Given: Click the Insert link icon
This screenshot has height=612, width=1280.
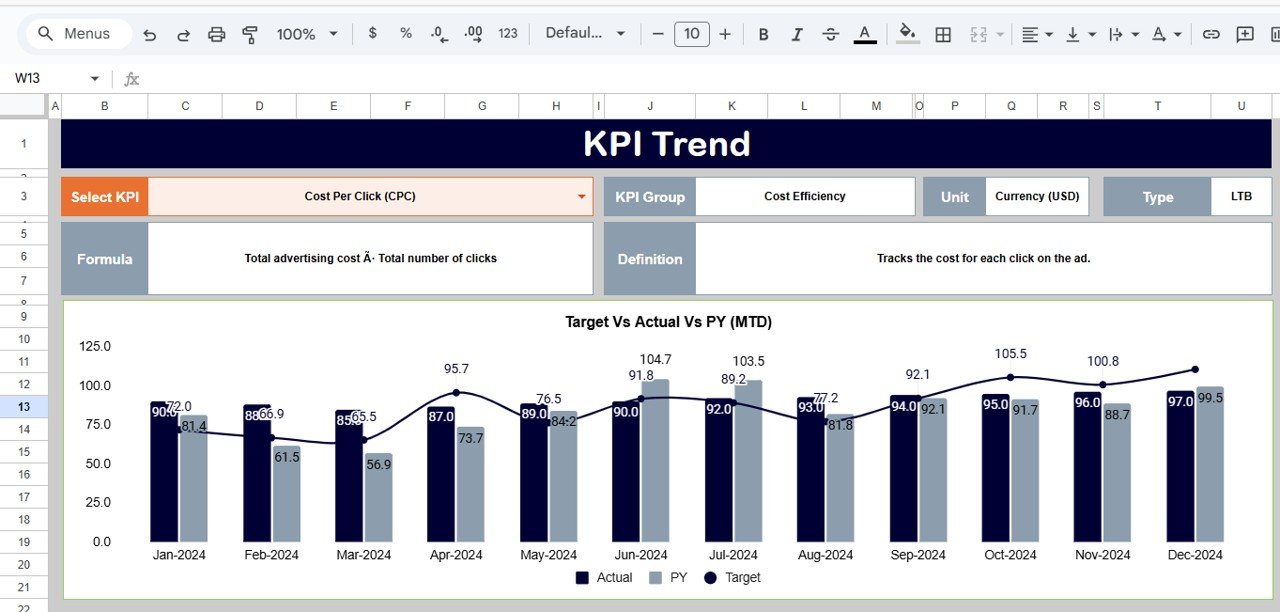Looking at the screenshot, I should pos(1210,33).
